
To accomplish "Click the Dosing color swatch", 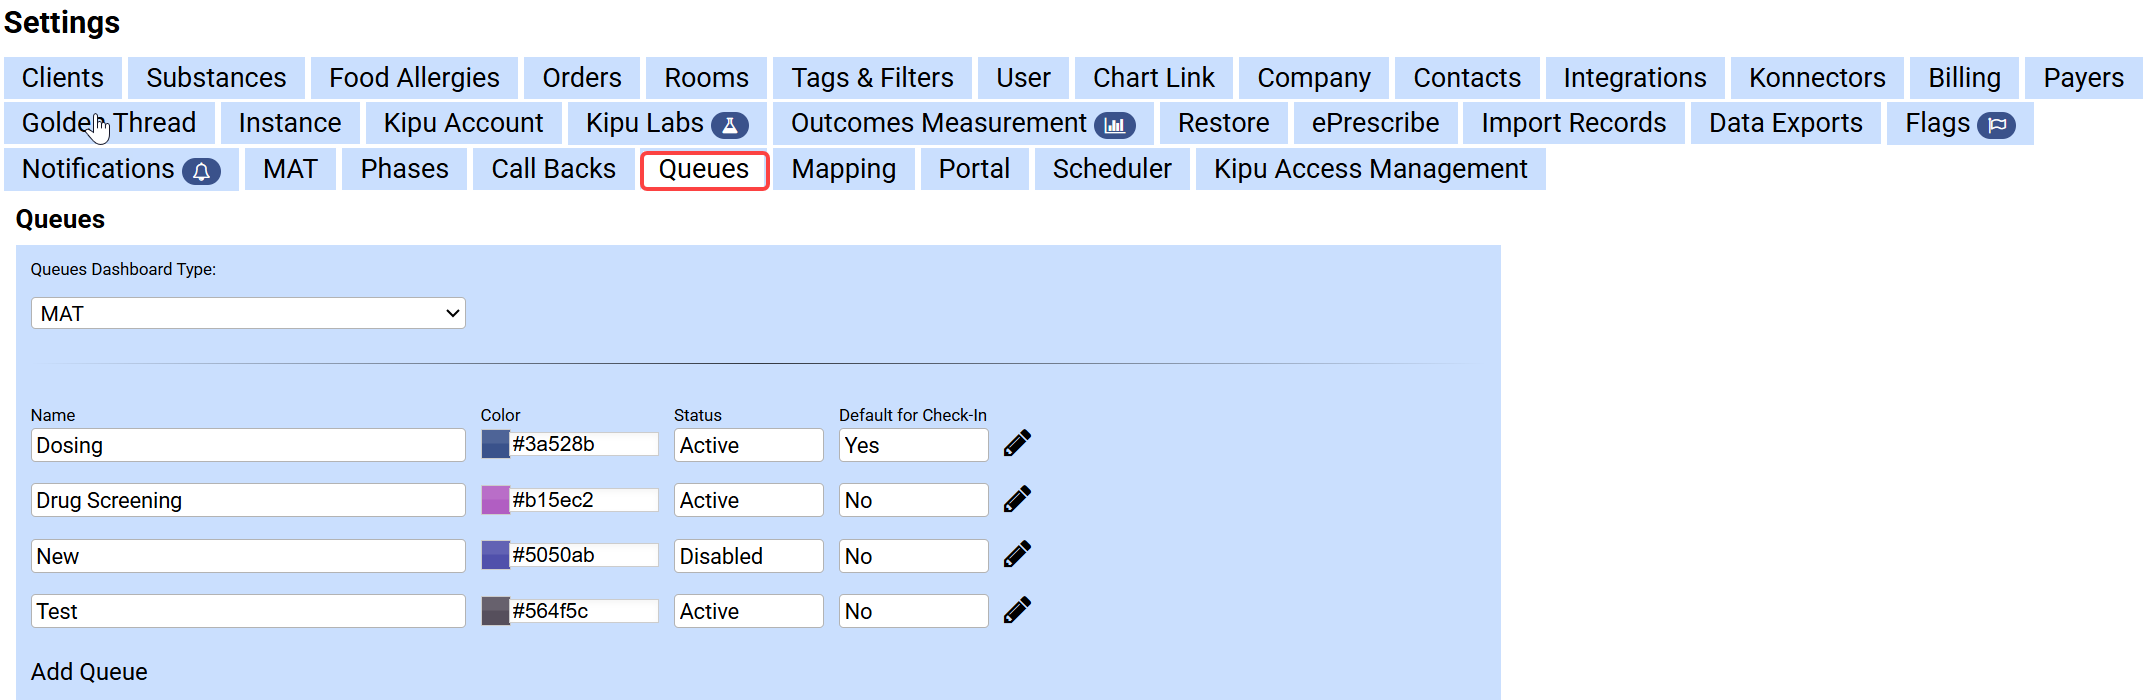I will pos(495,444).
